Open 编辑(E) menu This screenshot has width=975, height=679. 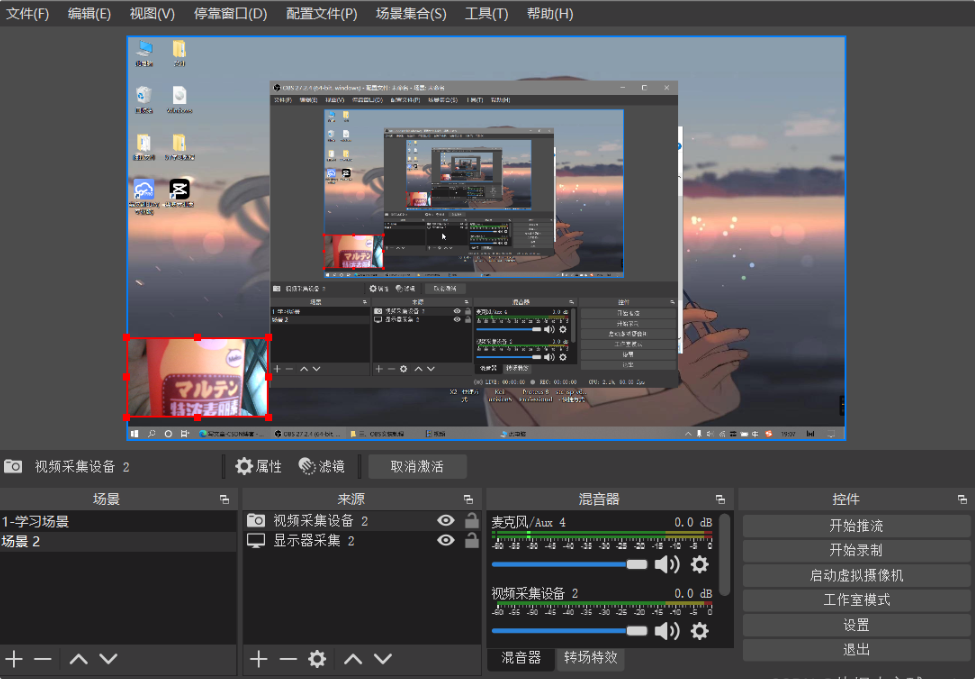tap(89, 14)
